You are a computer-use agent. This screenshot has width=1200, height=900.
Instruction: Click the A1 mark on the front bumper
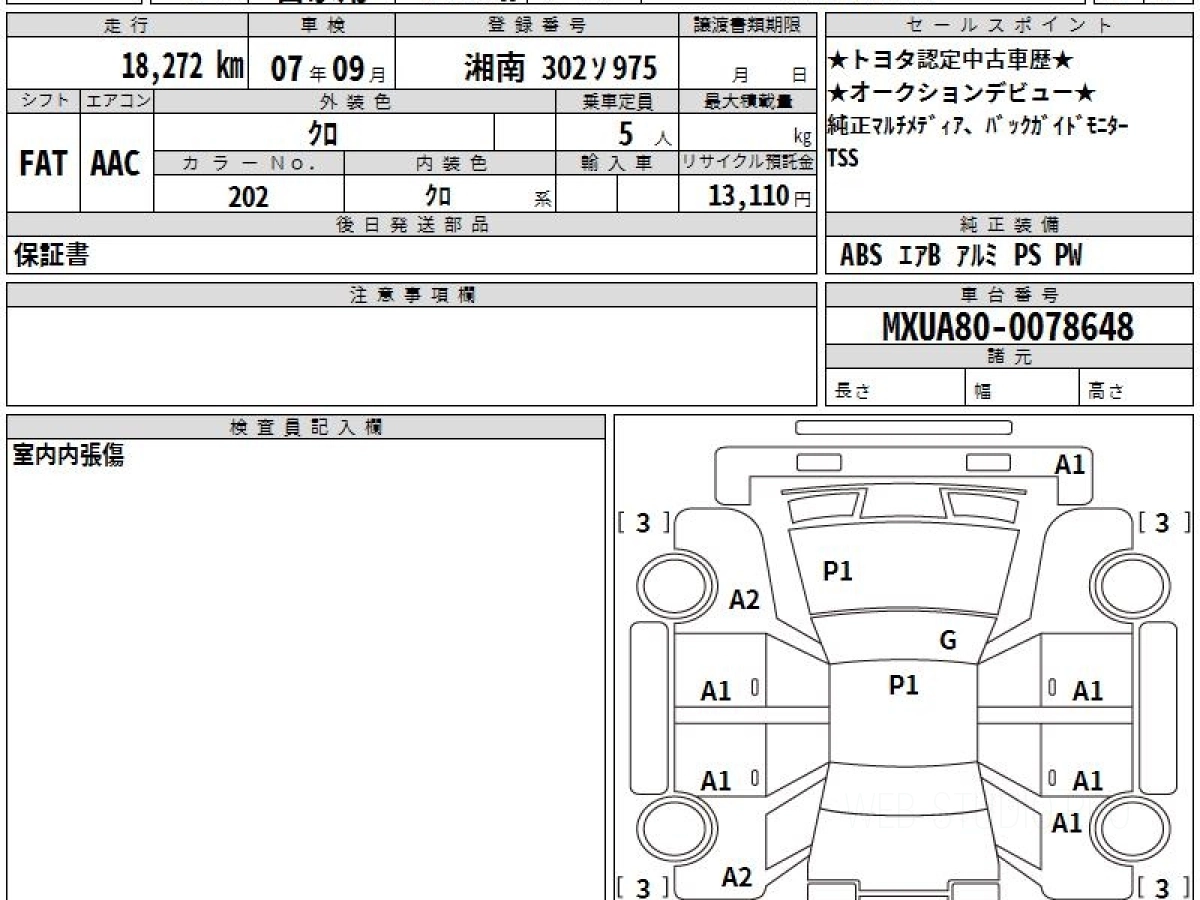pos(1070,464)
